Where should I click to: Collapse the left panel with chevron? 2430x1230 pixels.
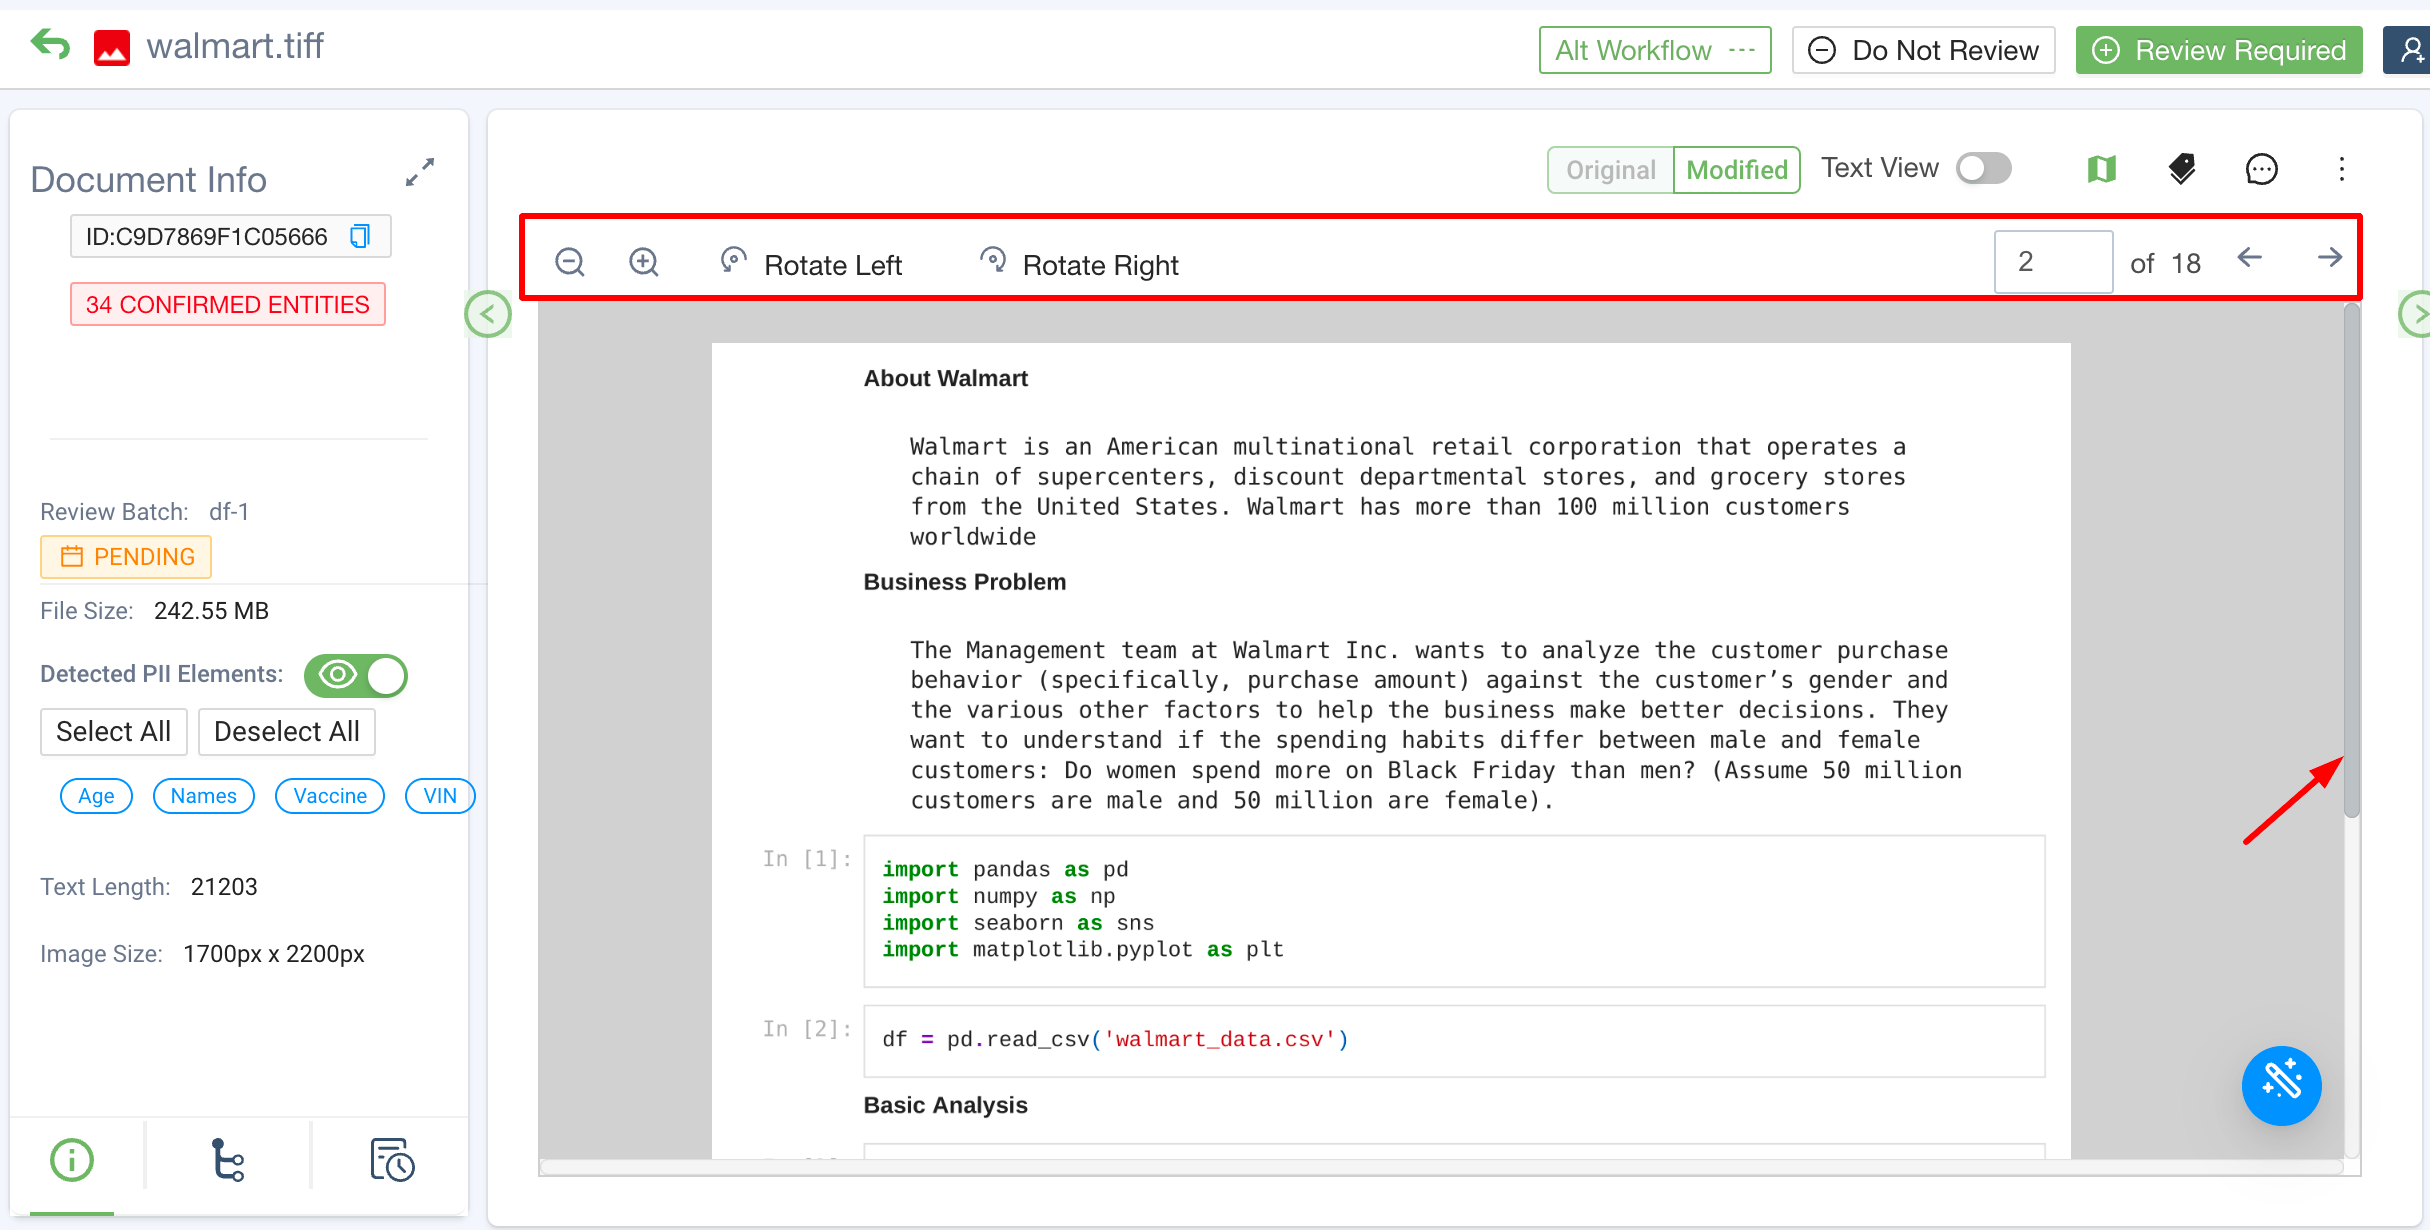tap(488, 314)
